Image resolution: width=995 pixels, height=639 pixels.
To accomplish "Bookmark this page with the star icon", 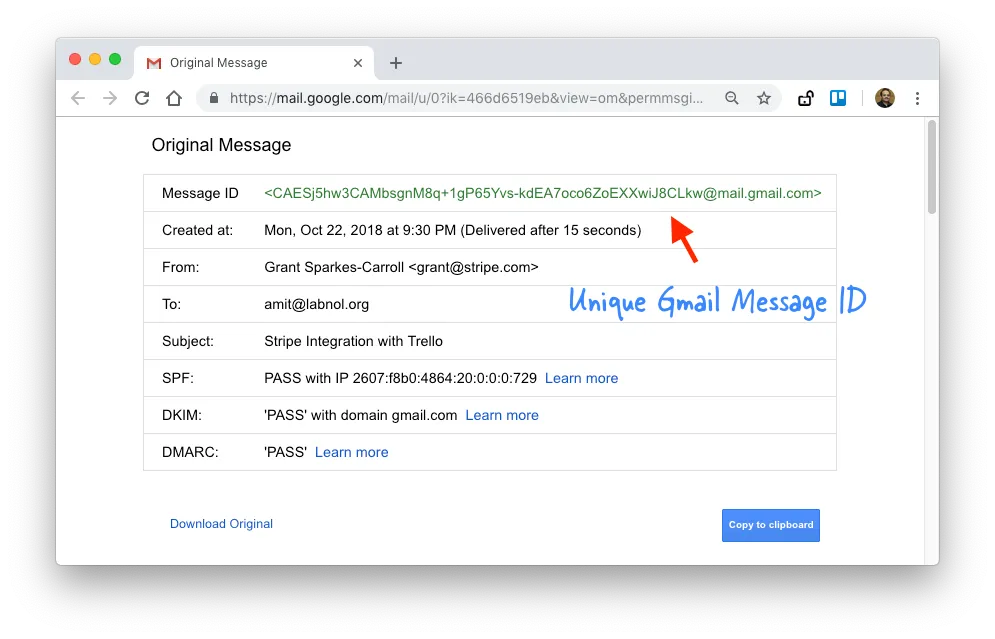I will click(x=764, y=98).
